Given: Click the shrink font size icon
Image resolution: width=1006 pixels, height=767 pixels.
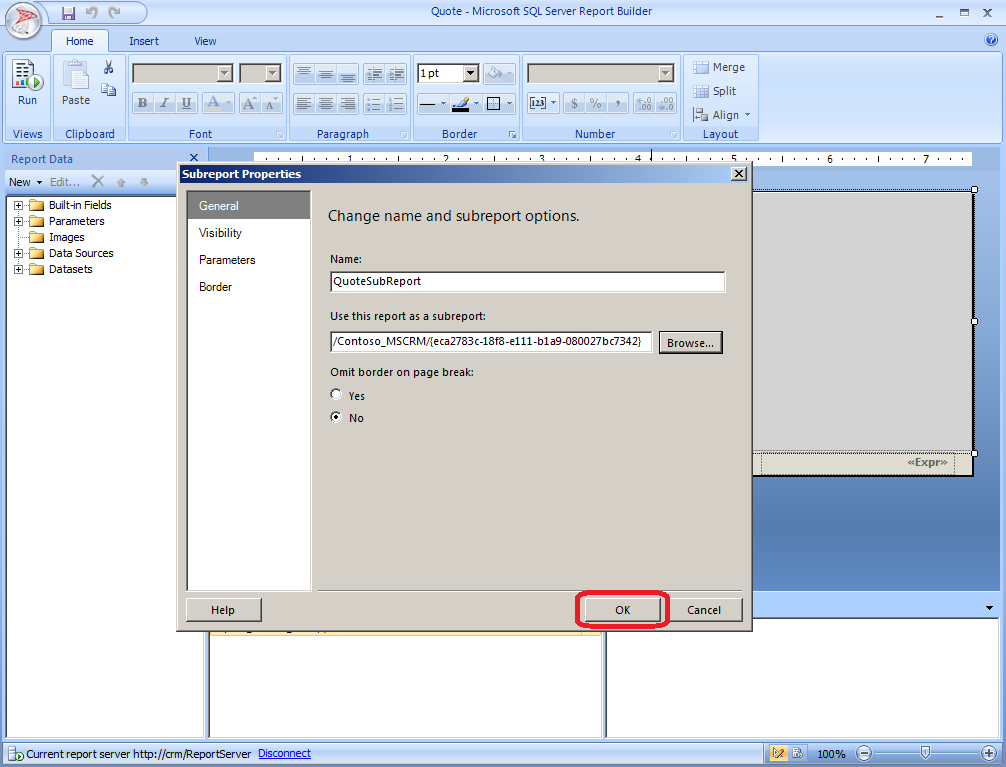Looking at the screenshot, I should pyautogui.click(x=271, y=103).
